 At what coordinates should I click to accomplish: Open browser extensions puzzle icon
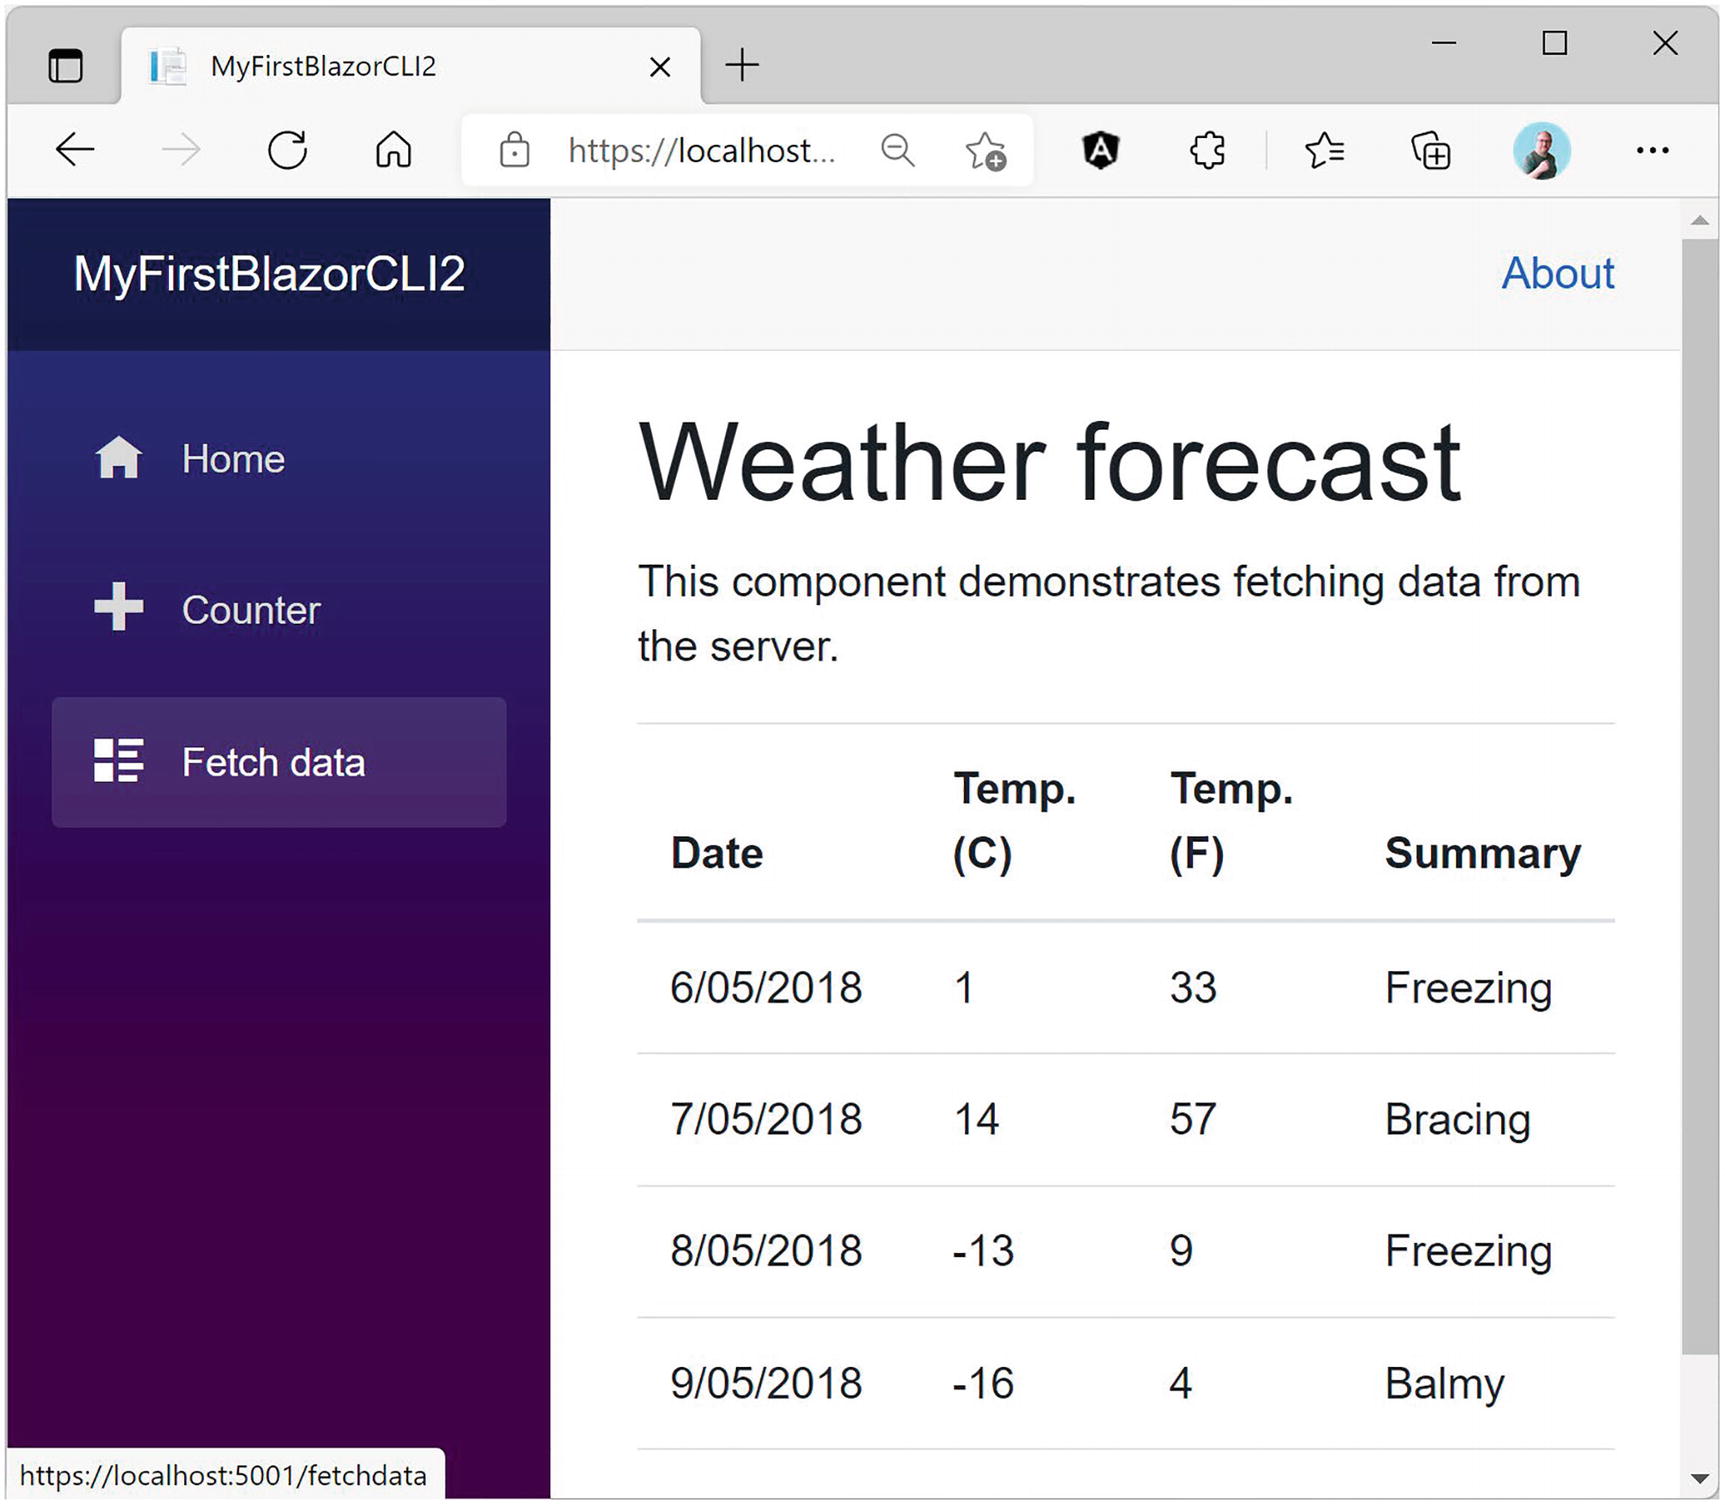coord(1207,150)
